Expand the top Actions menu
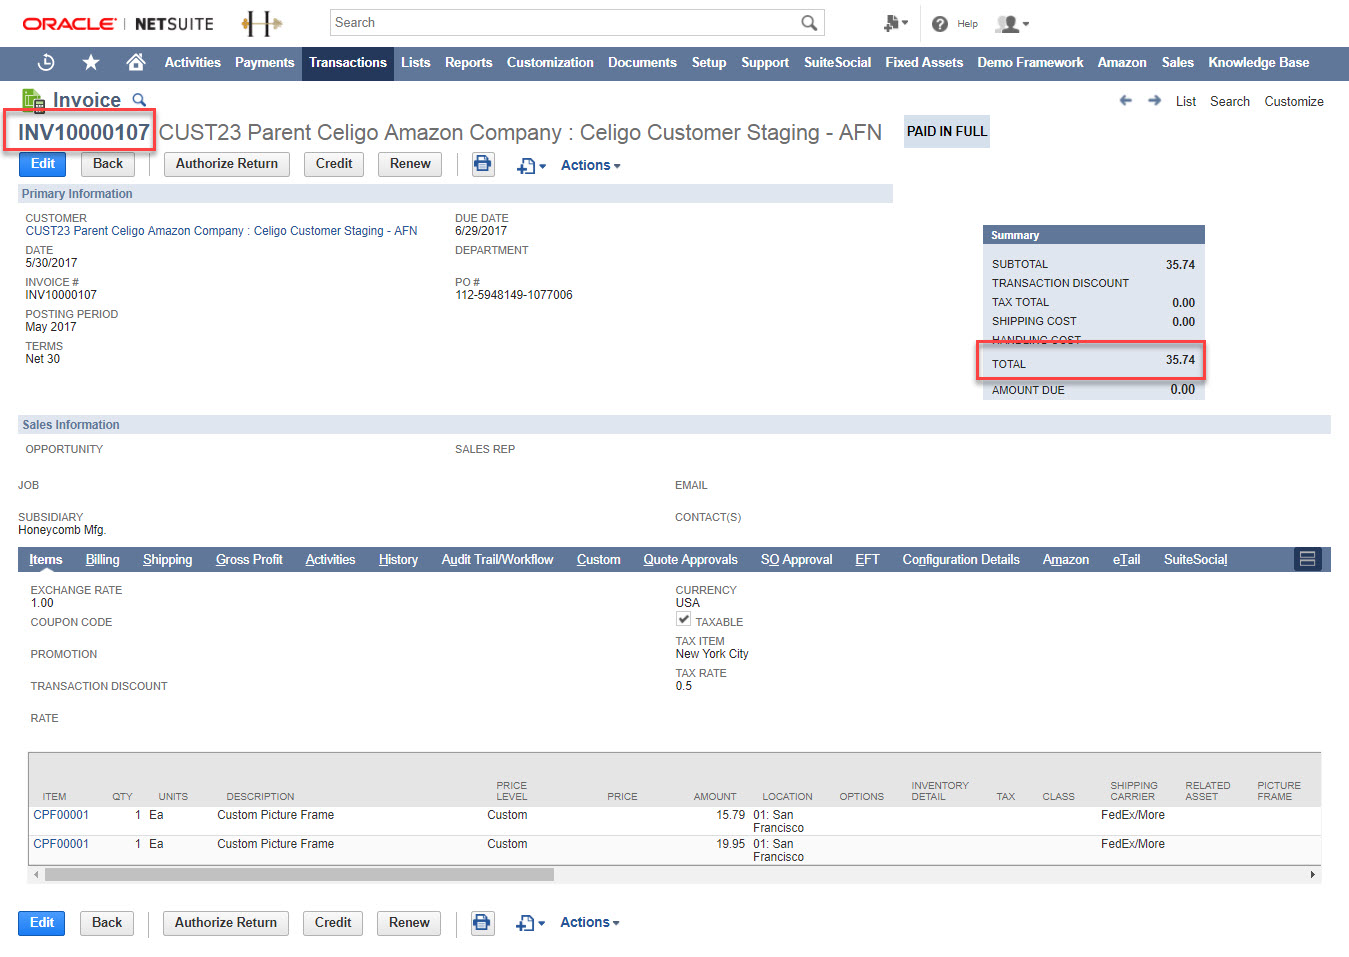 tap(590, 166)
